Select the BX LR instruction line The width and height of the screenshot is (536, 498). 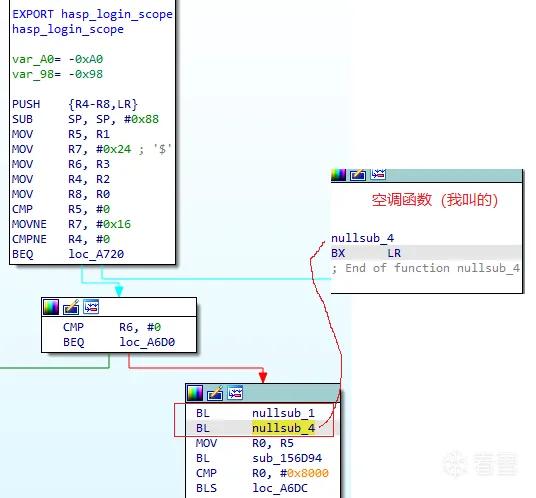[x=426, y=253]
